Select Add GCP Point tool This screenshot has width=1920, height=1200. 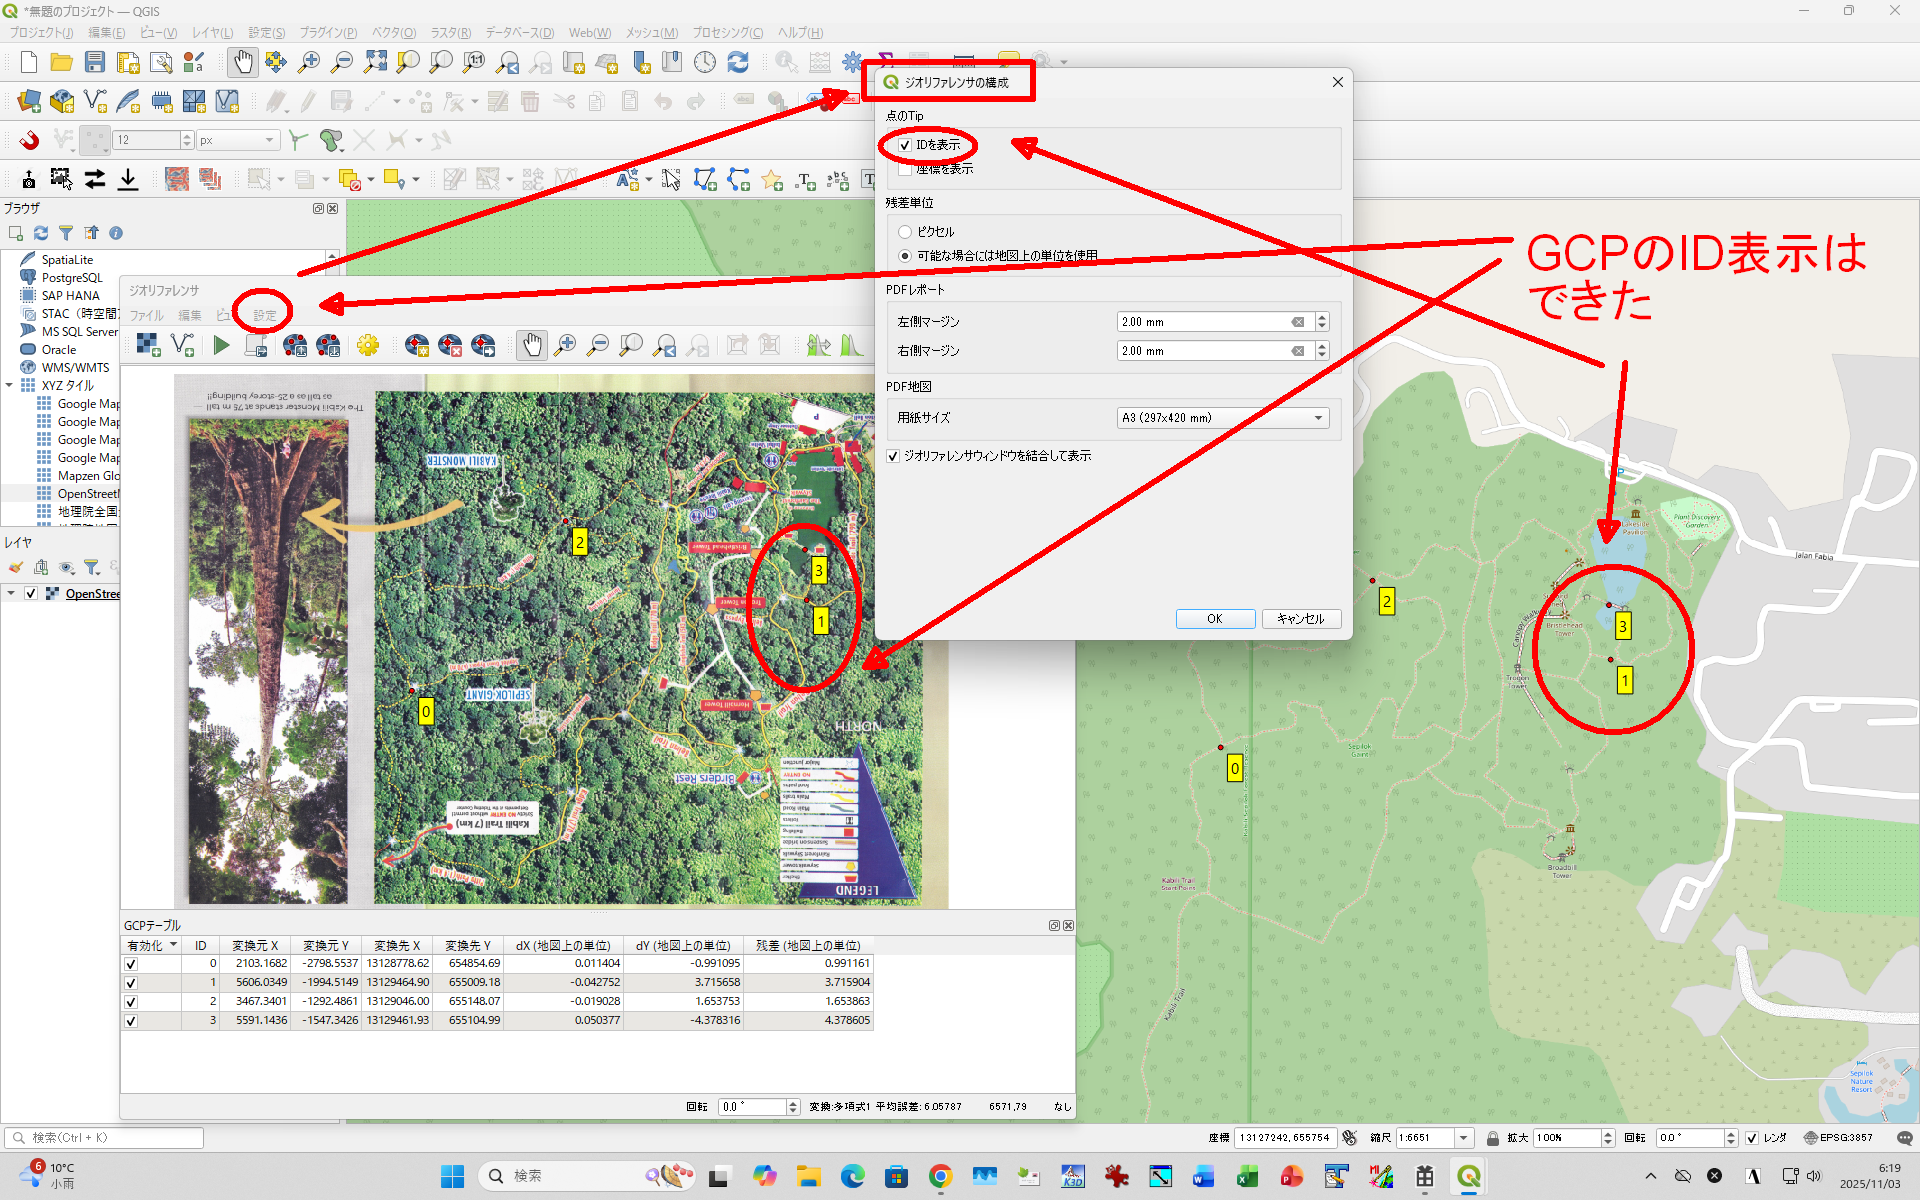[x=417, y=346]
